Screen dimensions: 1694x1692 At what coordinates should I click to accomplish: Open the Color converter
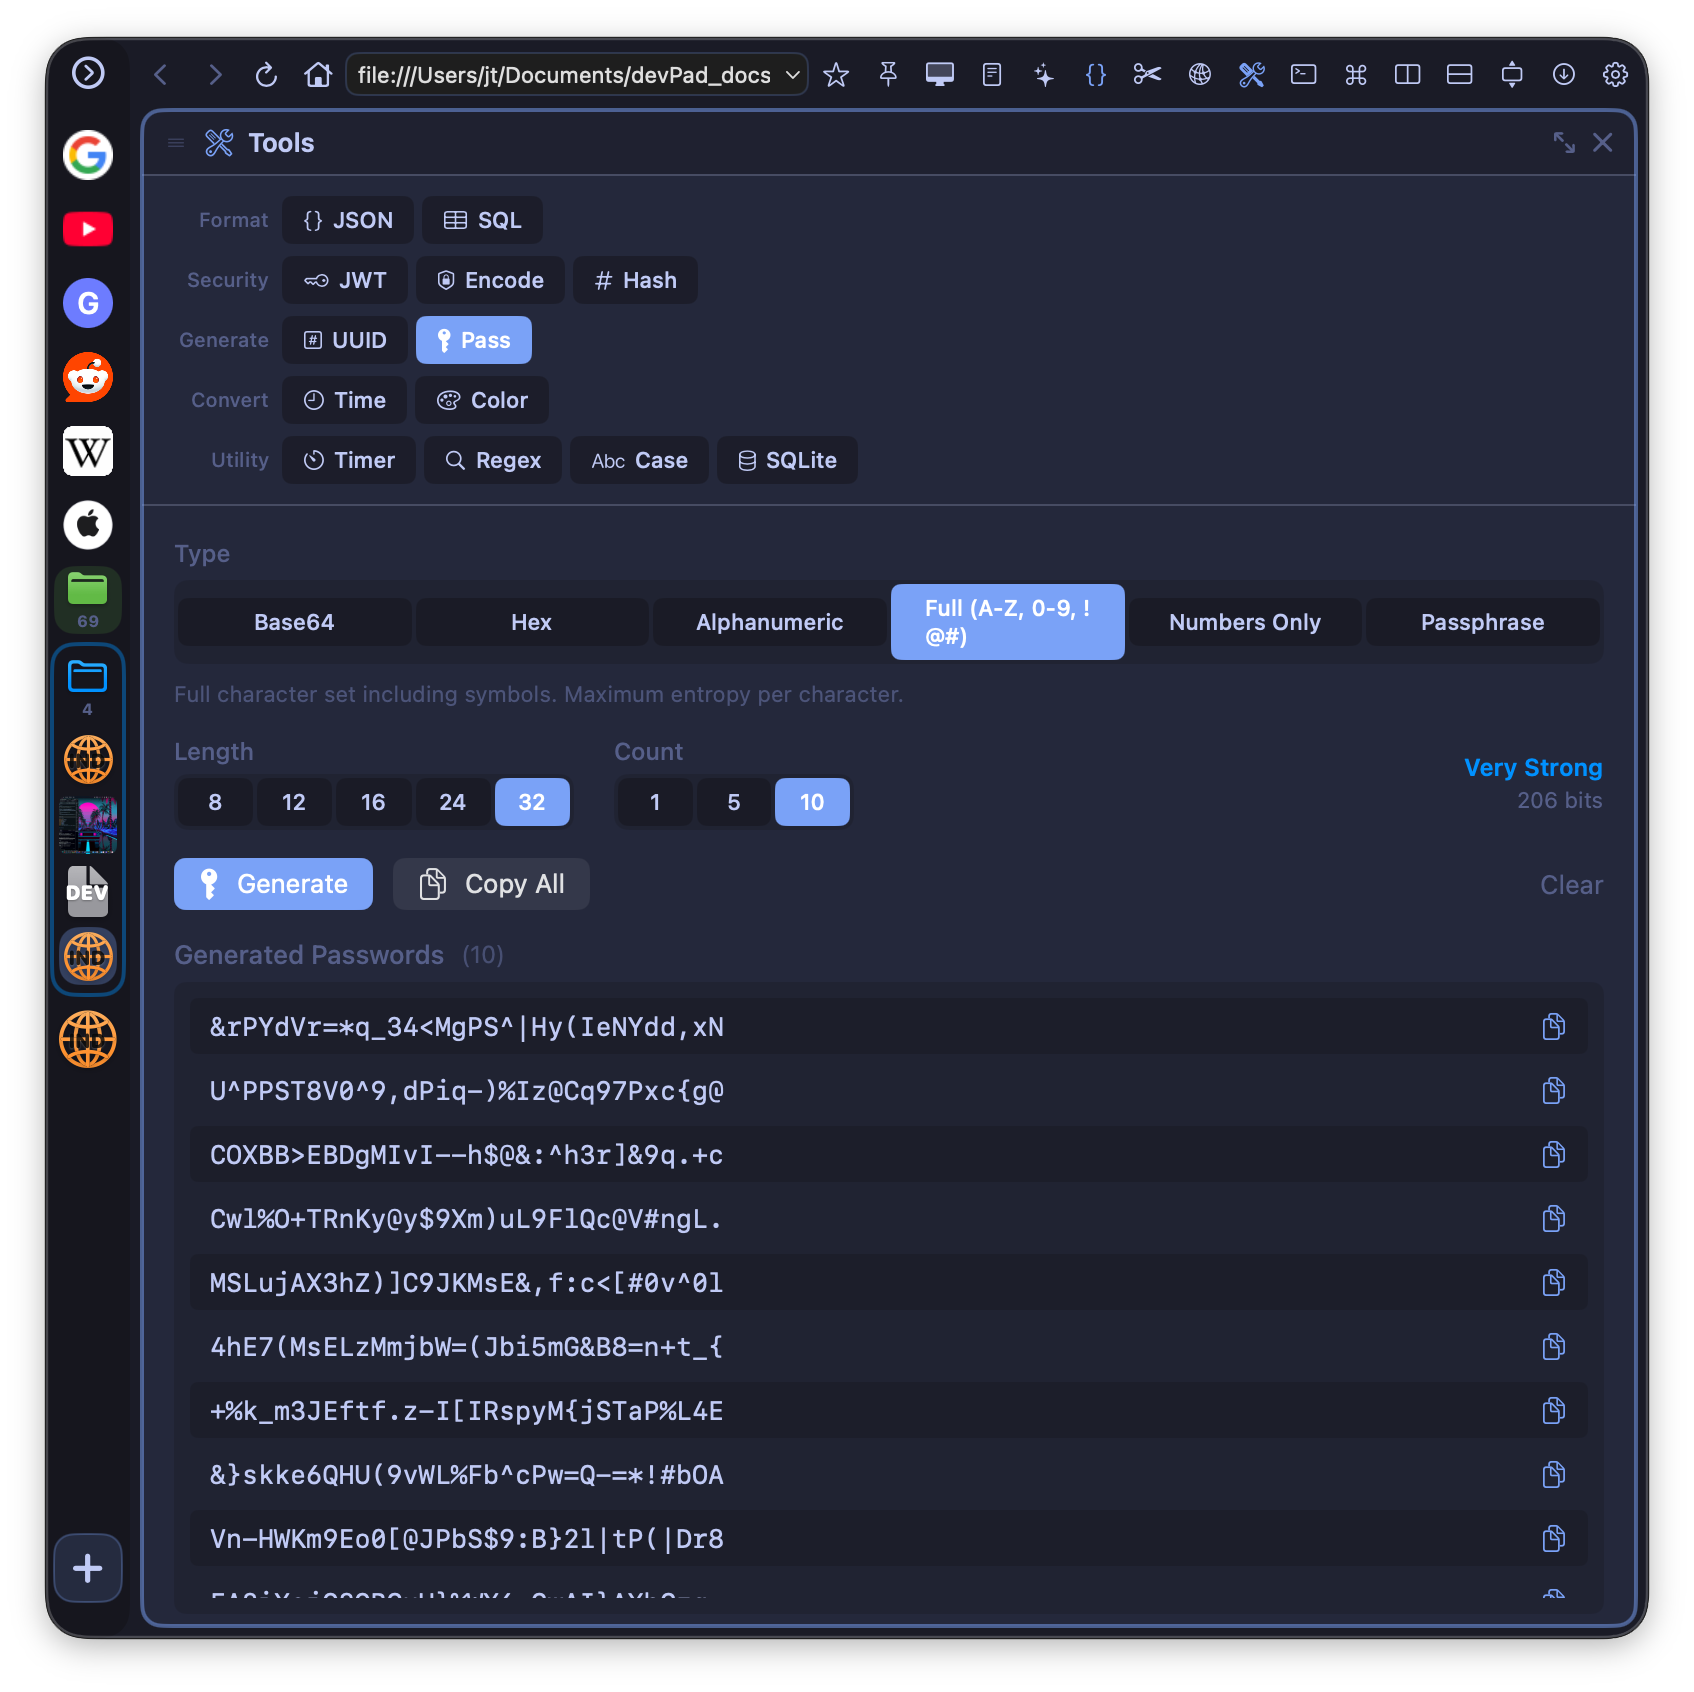pyautogui.click(x=481, y=400)
